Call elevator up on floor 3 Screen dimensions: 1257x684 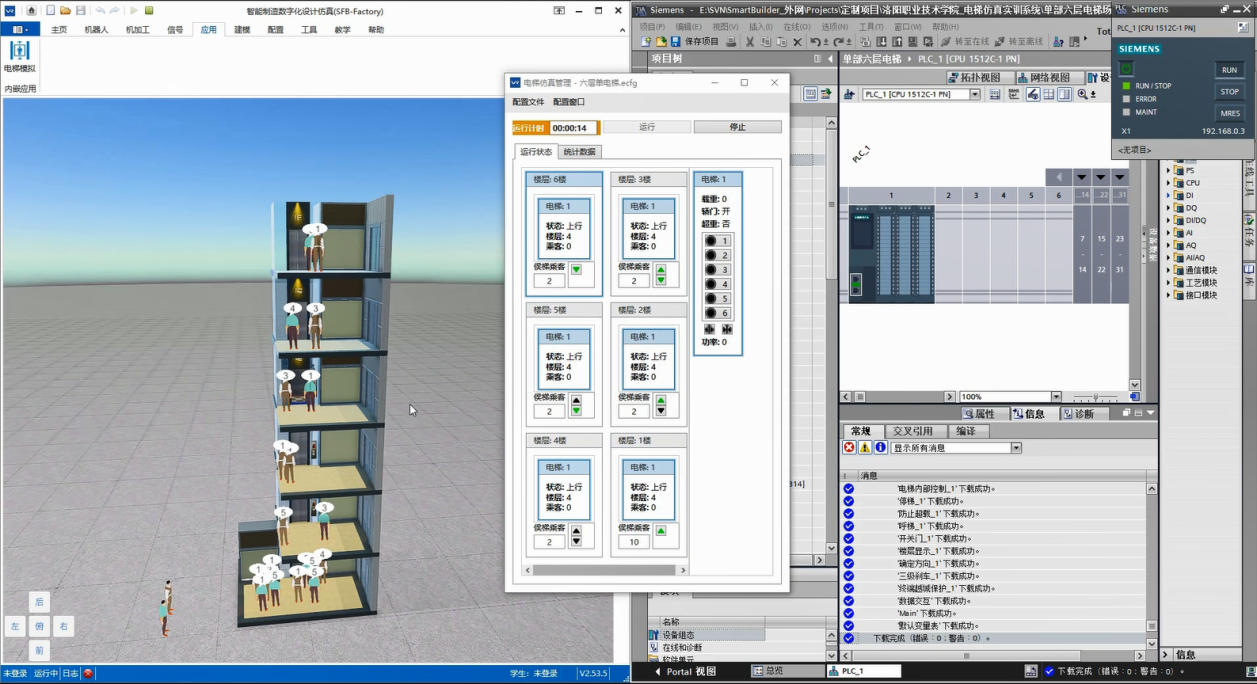point(661,268)
